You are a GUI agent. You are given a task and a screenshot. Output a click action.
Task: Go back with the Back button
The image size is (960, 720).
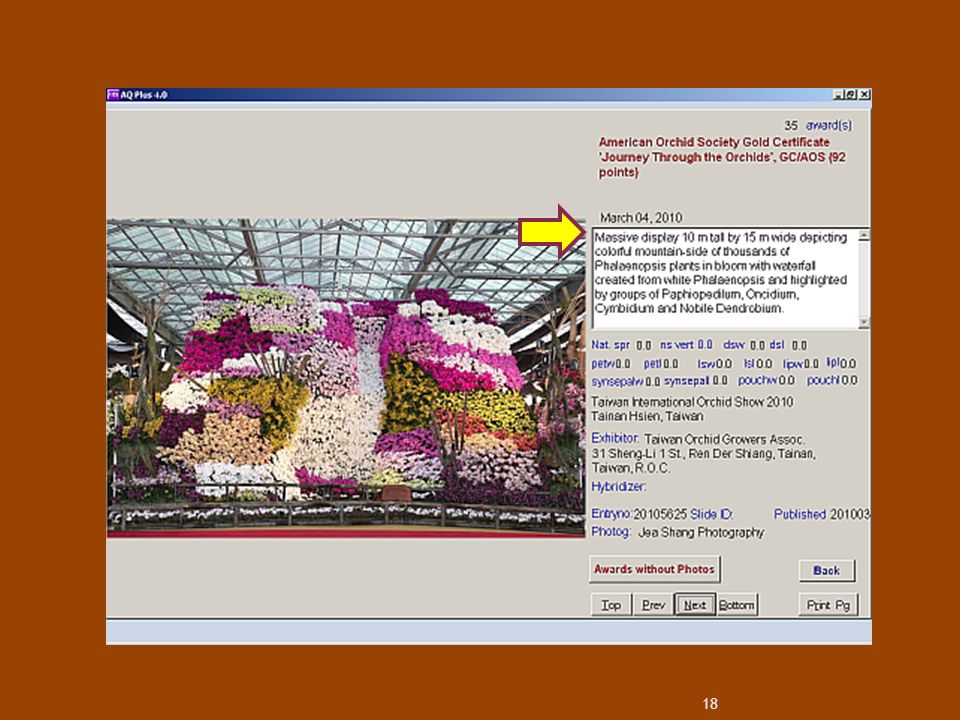827,571
